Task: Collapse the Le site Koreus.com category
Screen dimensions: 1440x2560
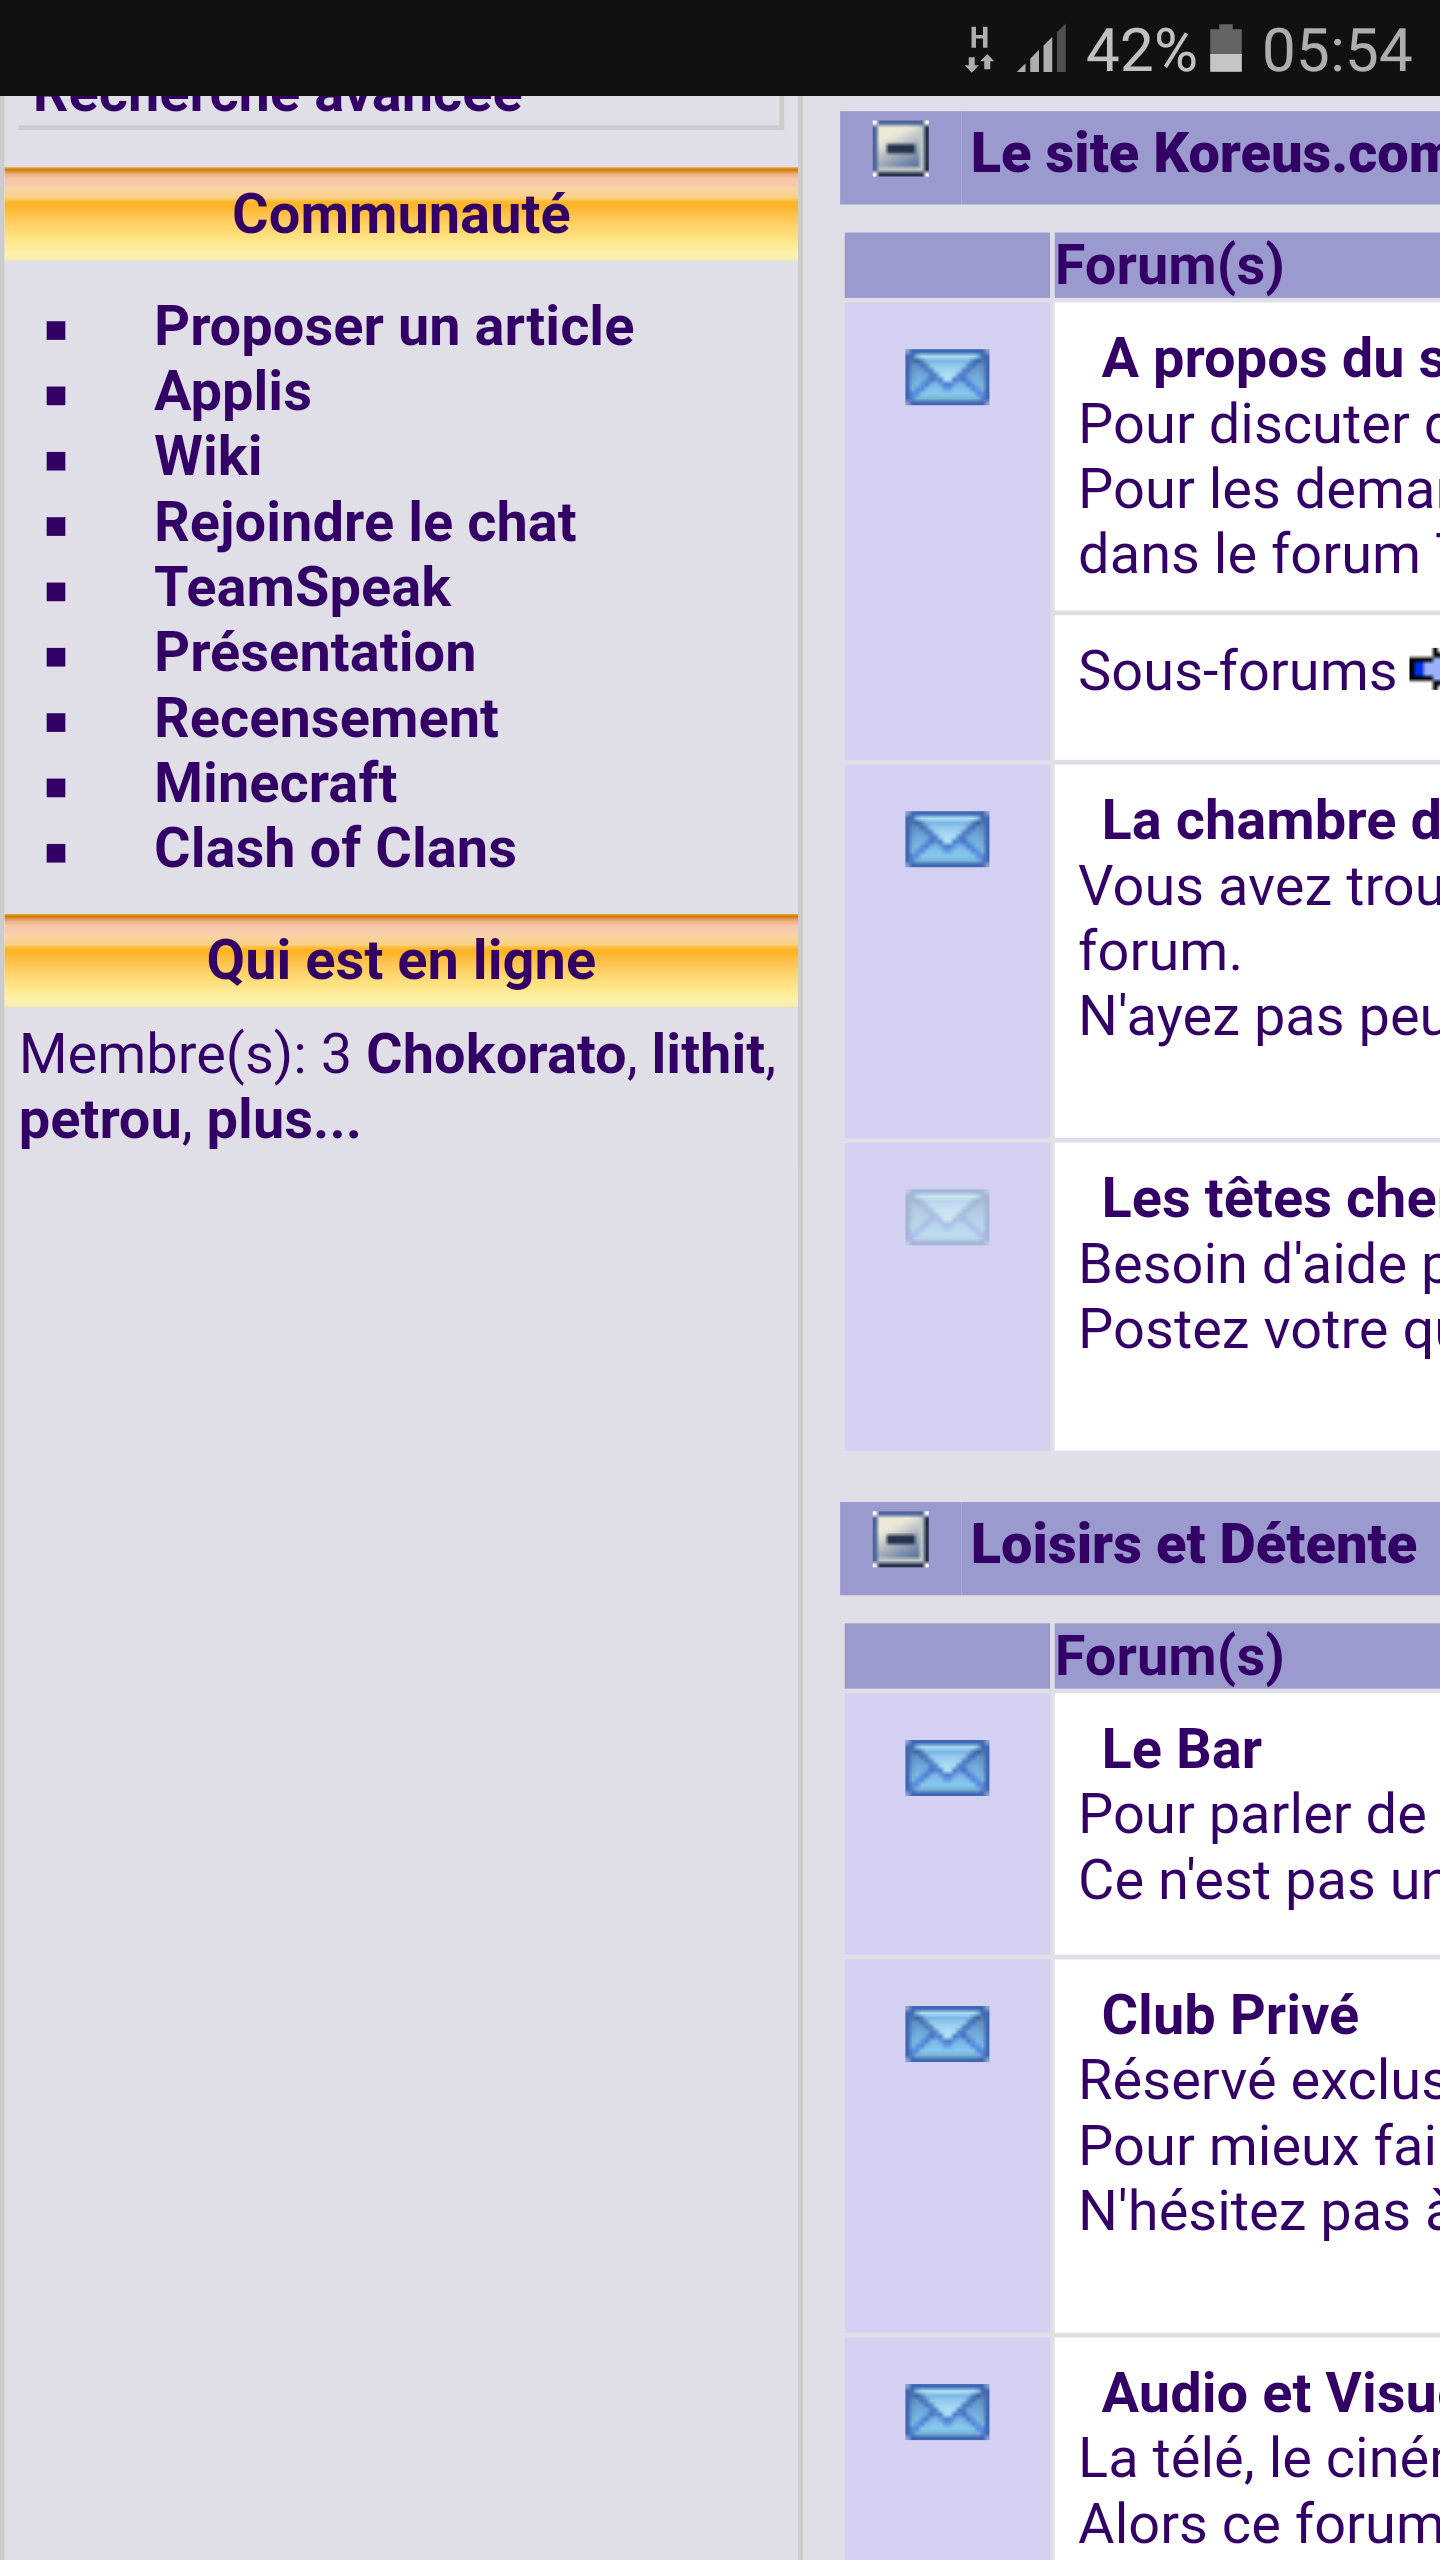Action: tap(900, 151)
